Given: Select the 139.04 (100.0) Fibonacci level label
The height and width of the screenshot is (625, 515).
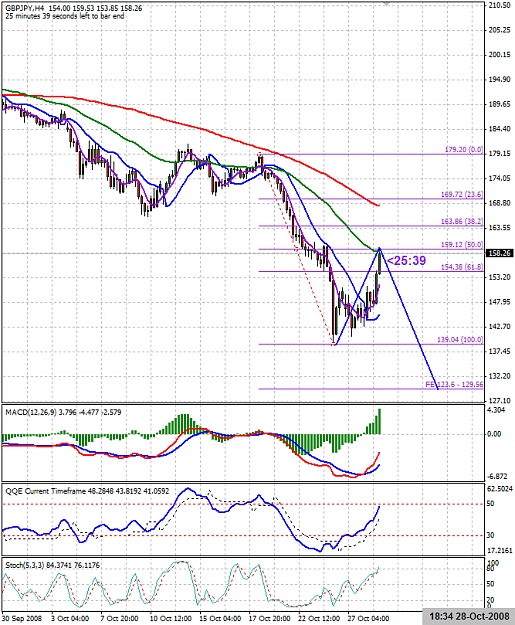Looking at the screenshot, I should point(460,340).
